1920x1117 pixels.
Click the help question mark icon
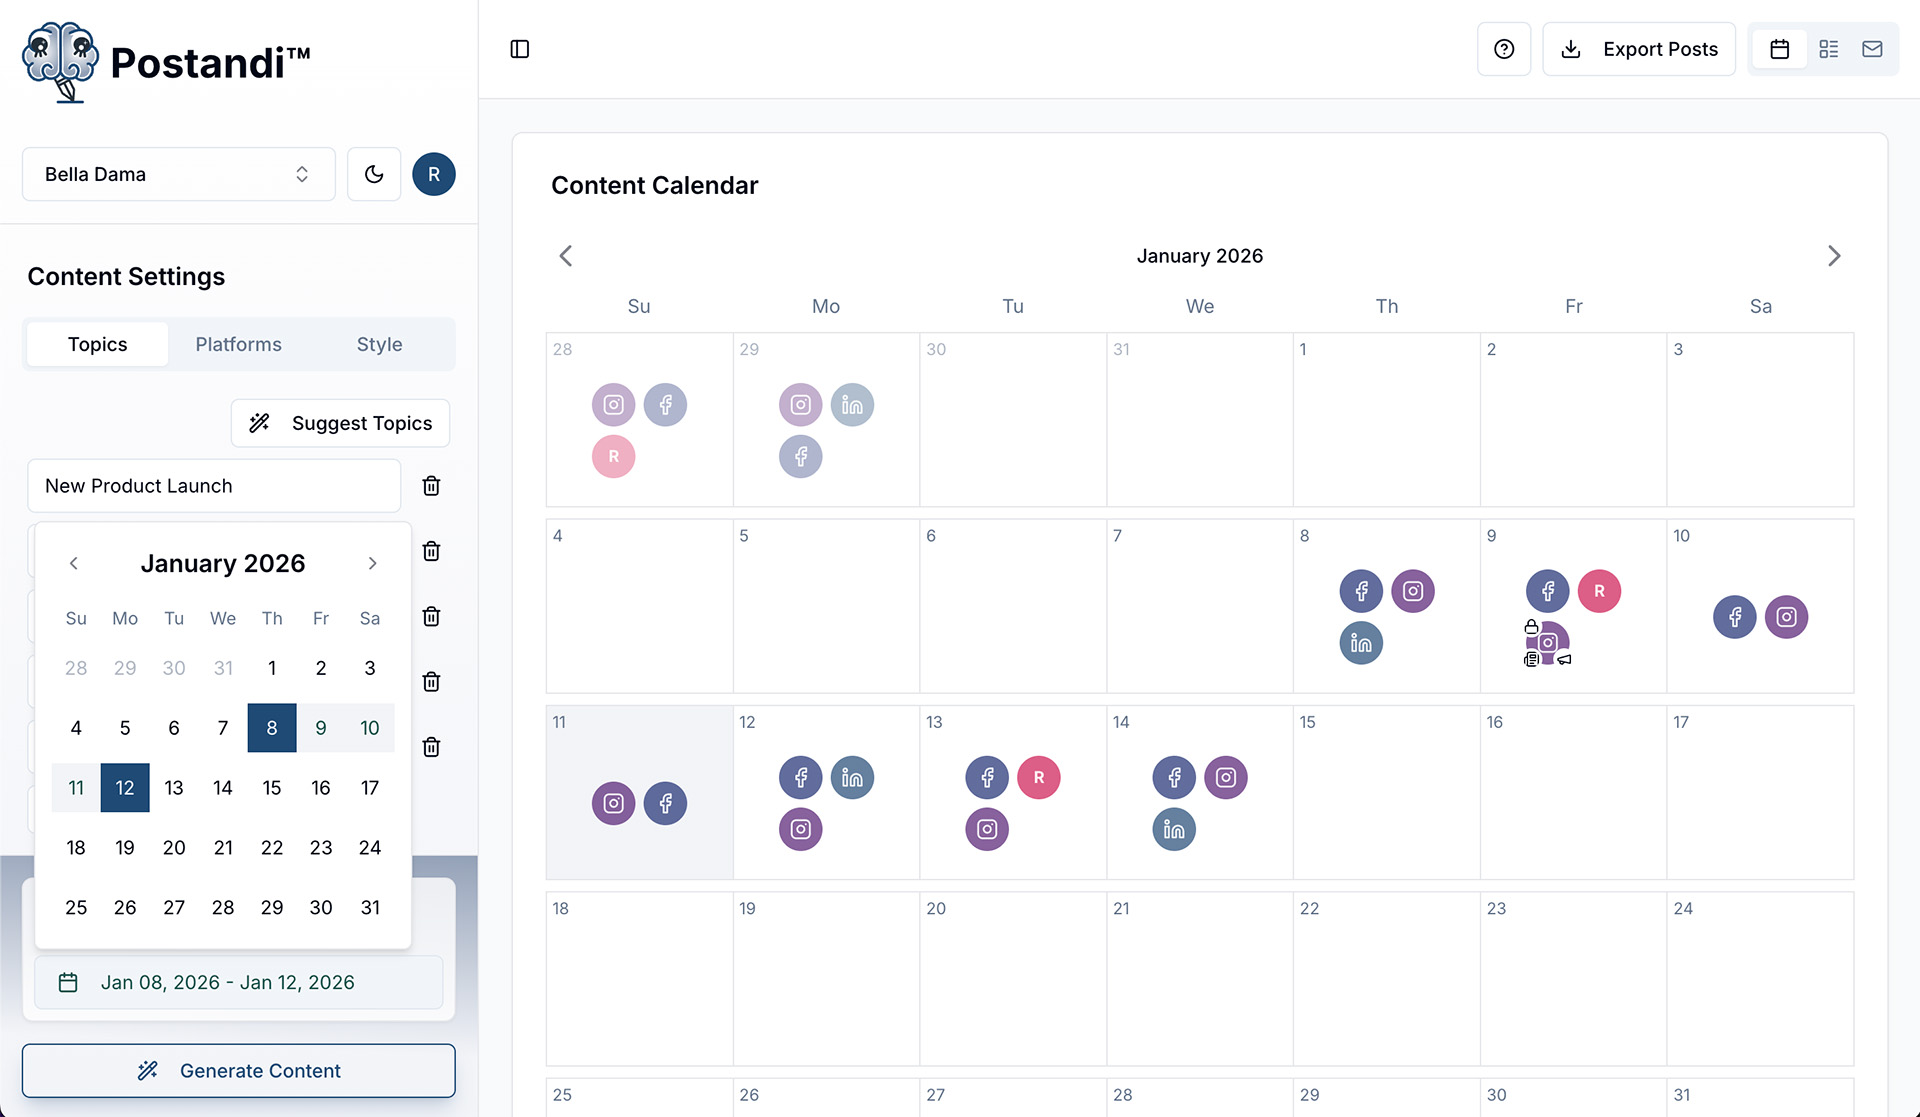tap(1503, 49)
